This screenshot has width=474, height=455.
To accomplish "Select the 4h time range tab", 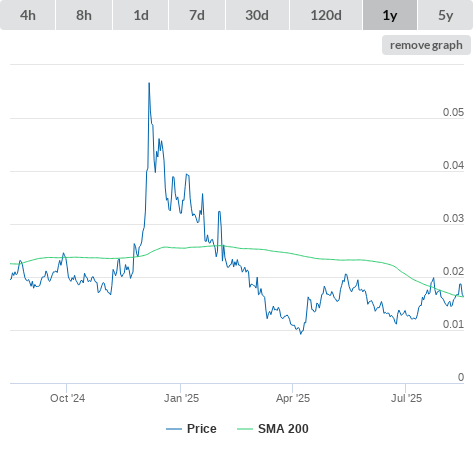I will pyautogui.click(x=28, y=15).
